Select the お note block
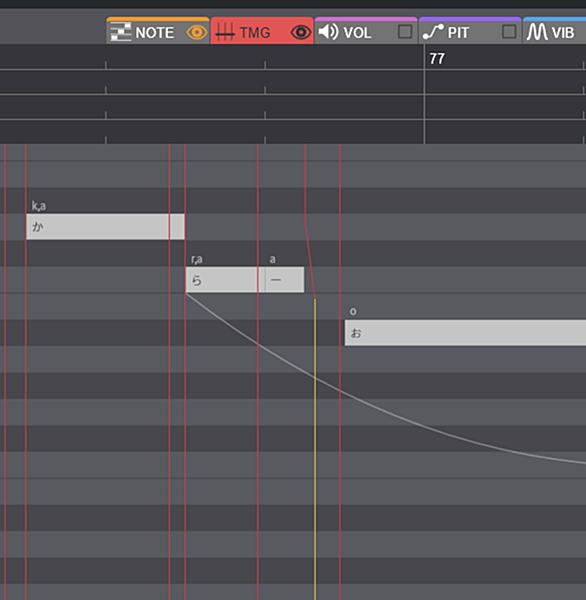The image size is (586, 600). [x=465, y=333]
